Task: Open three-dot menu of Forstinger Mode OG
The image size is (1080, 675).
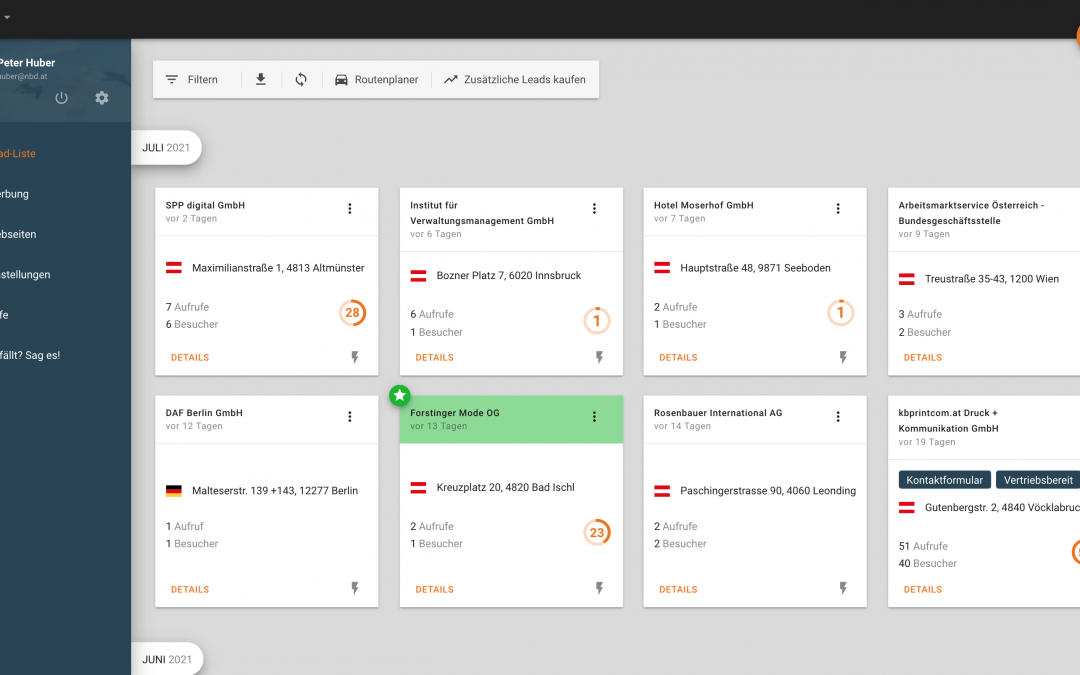Action: [x=594, y=417]
